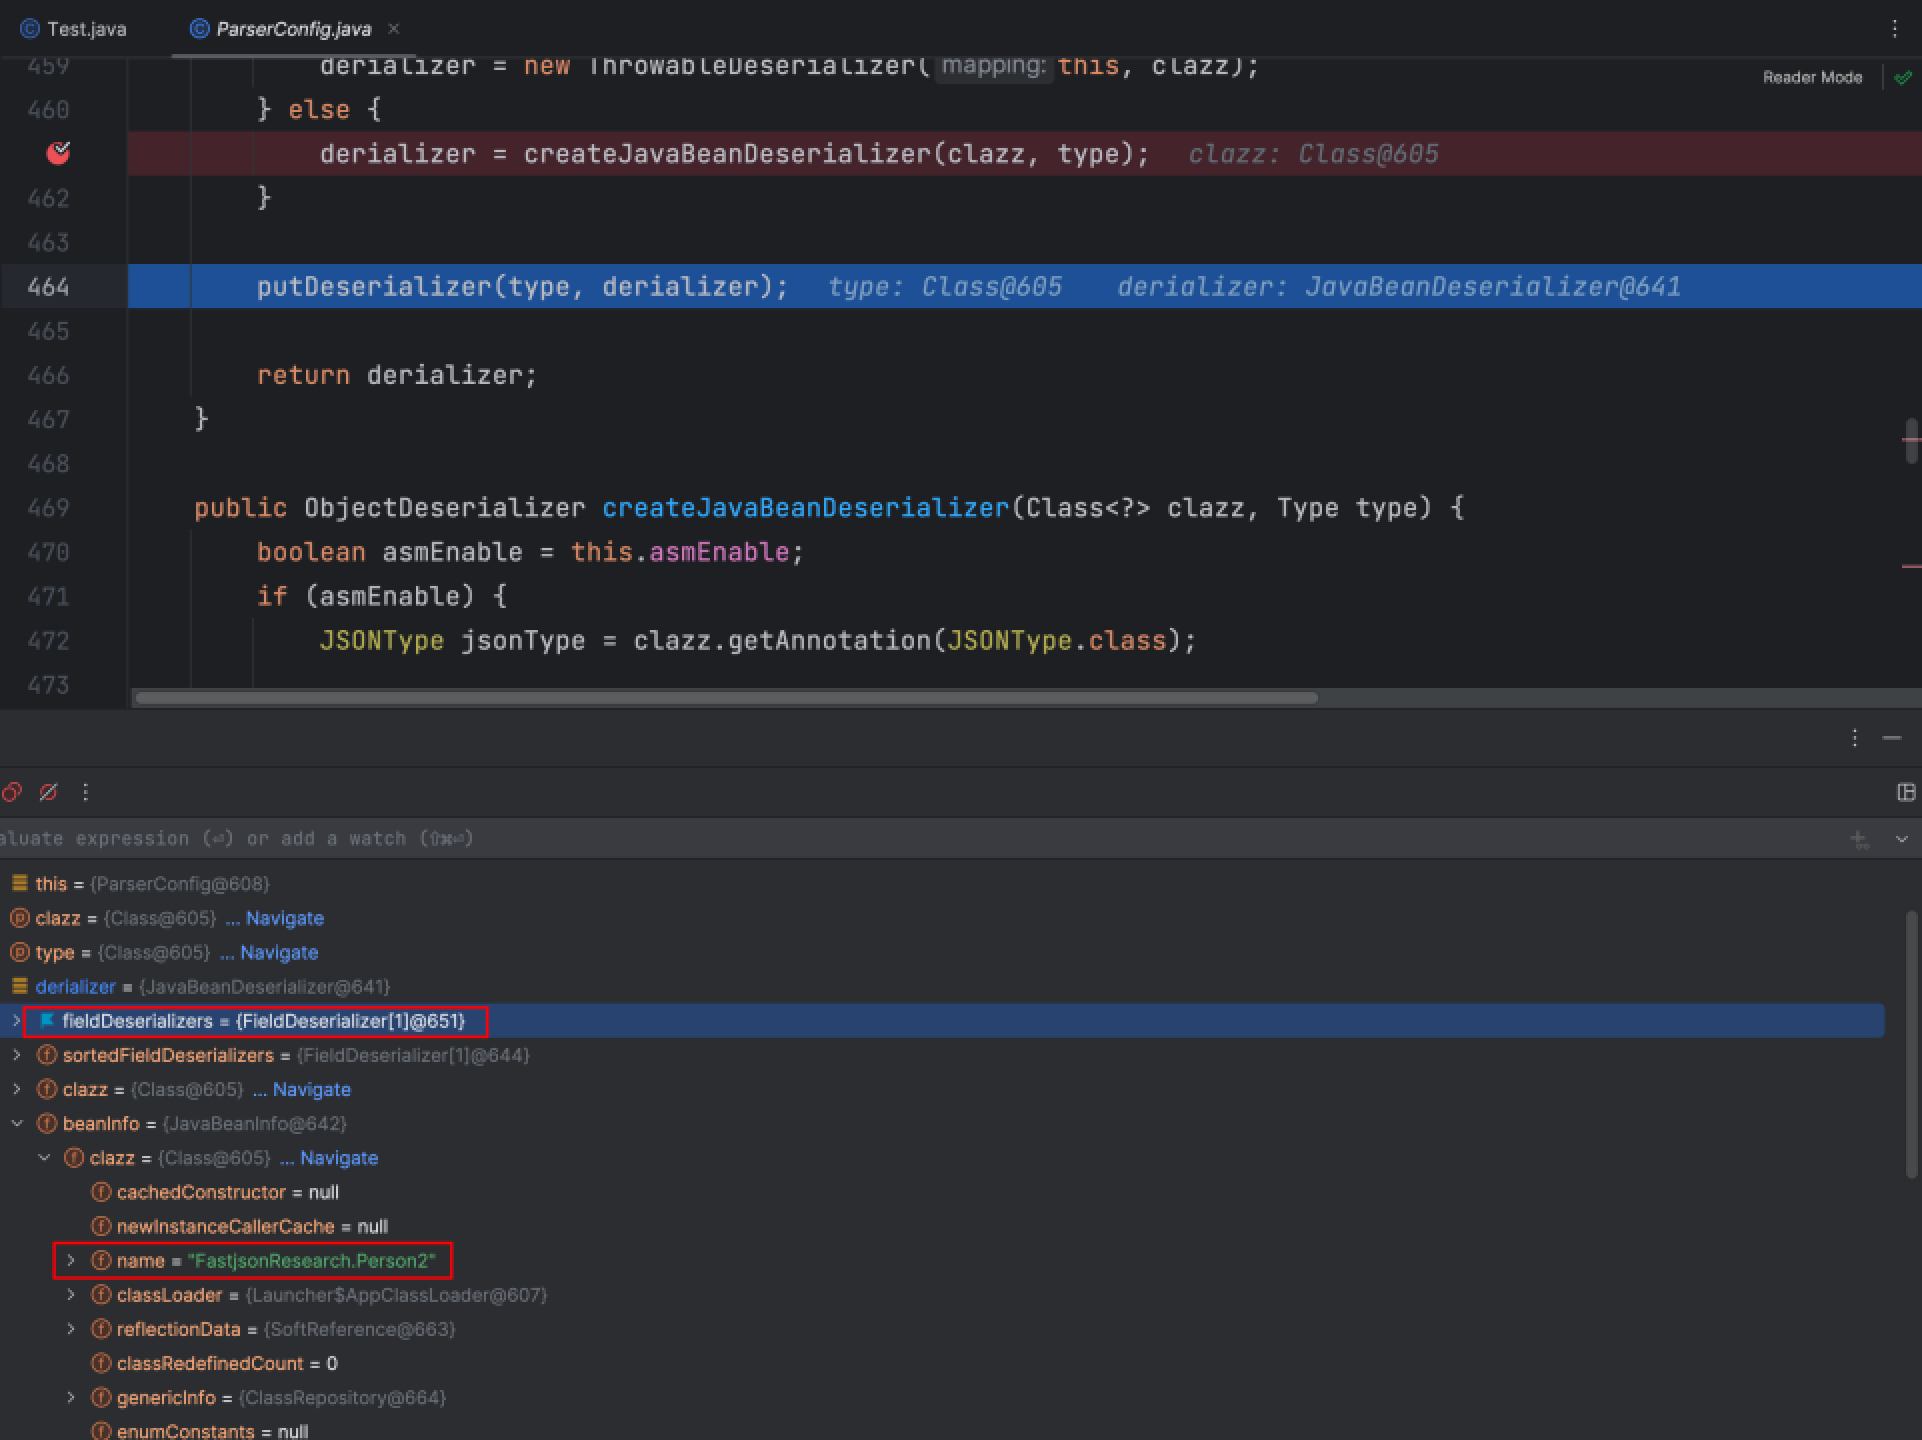Viewport: 1922px width, 1440px height.
Task: Click the editor horizontal scrollbar
Action: (x=726, y=698)
